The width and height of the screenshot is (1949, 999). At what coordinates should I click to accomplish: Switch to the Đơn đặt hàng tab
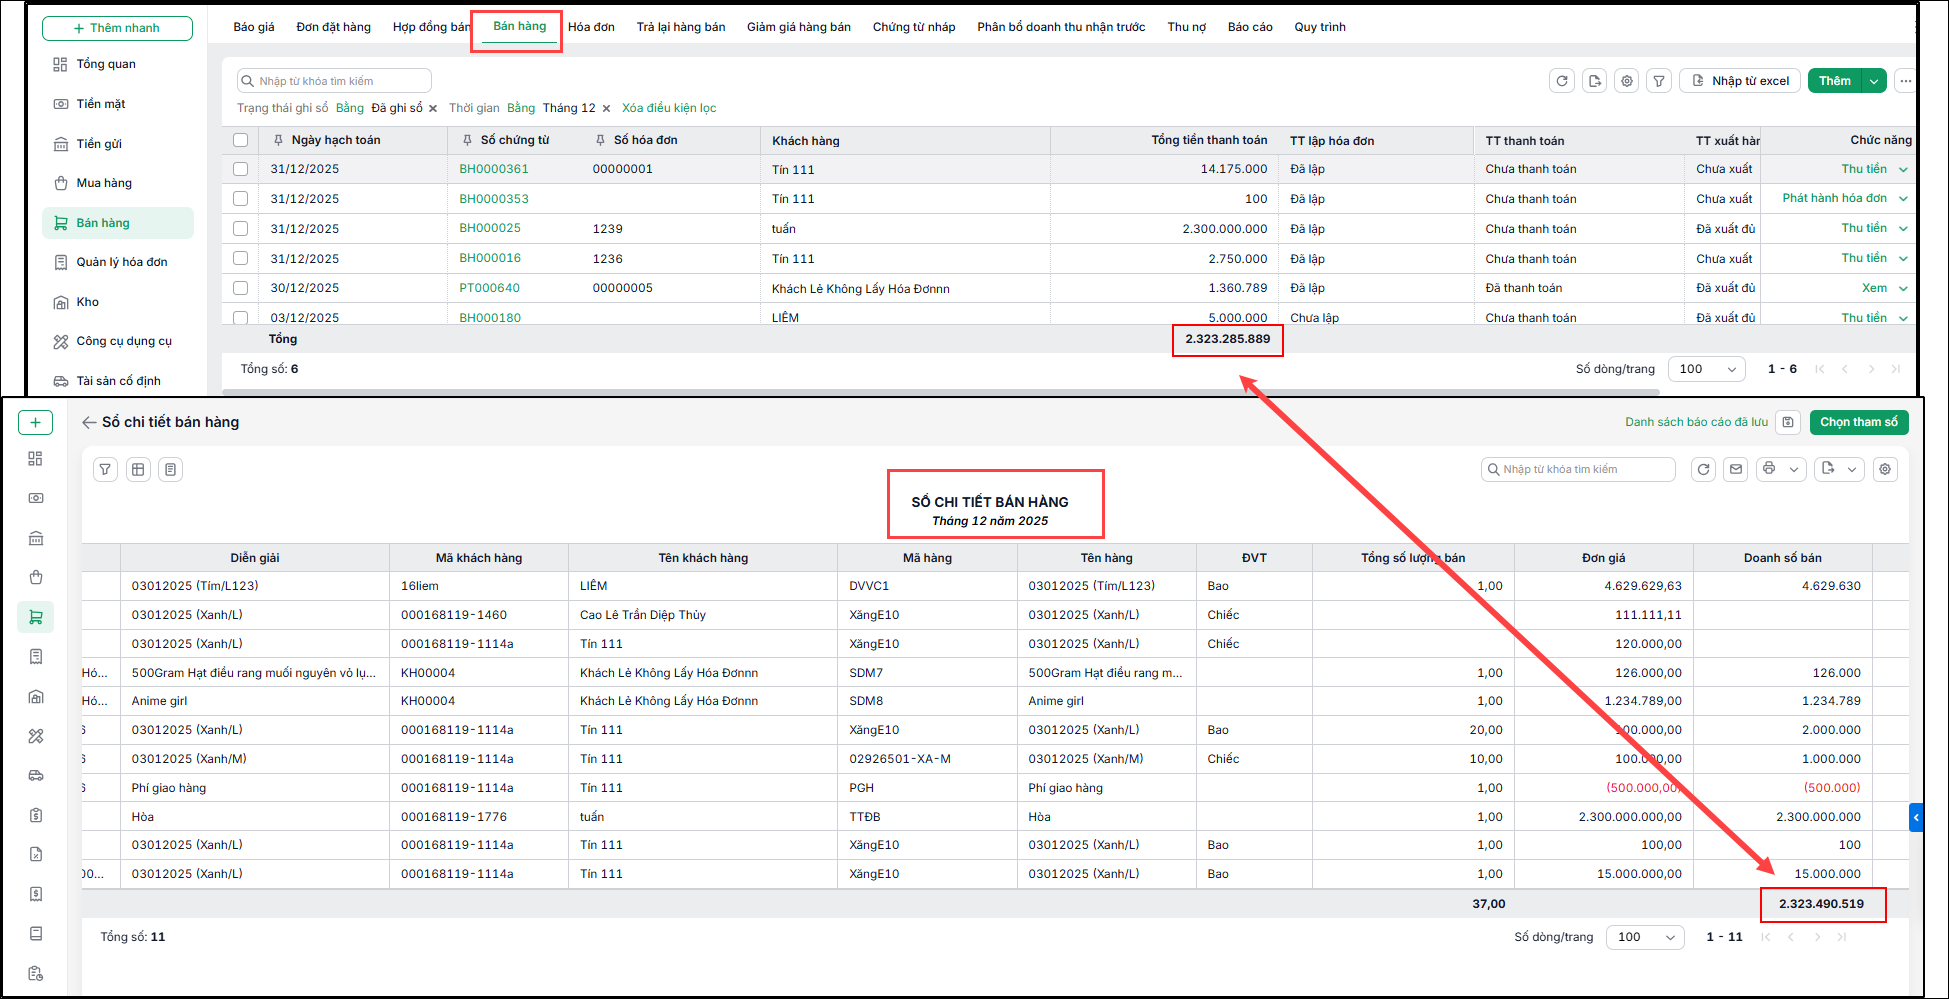(334, 27)
